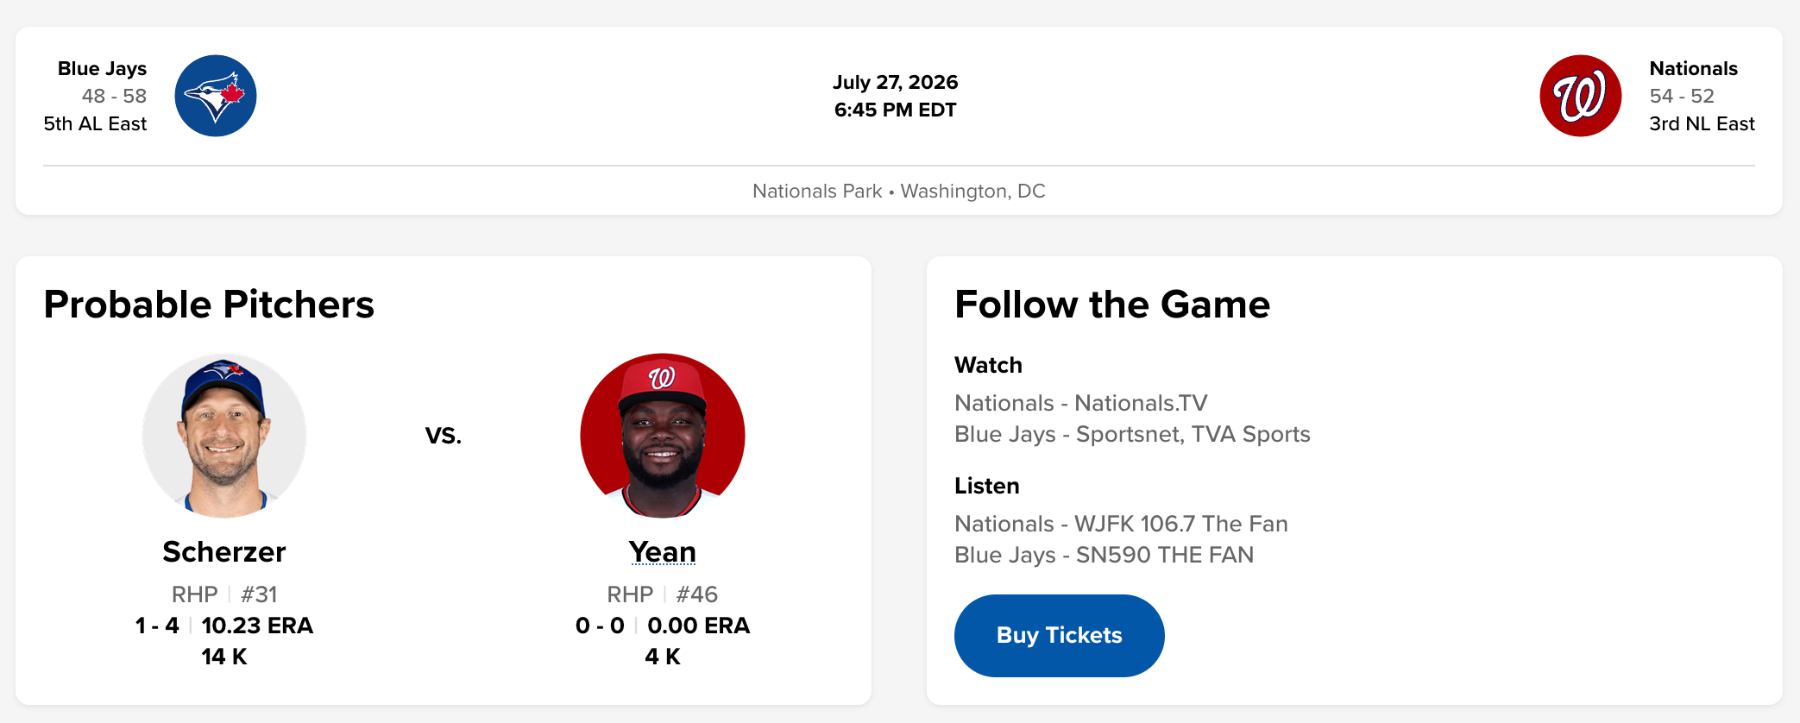Open Scherzer's player headshot
The image size is (1800, 723).
pyautogui.click(x=224, y=435)
